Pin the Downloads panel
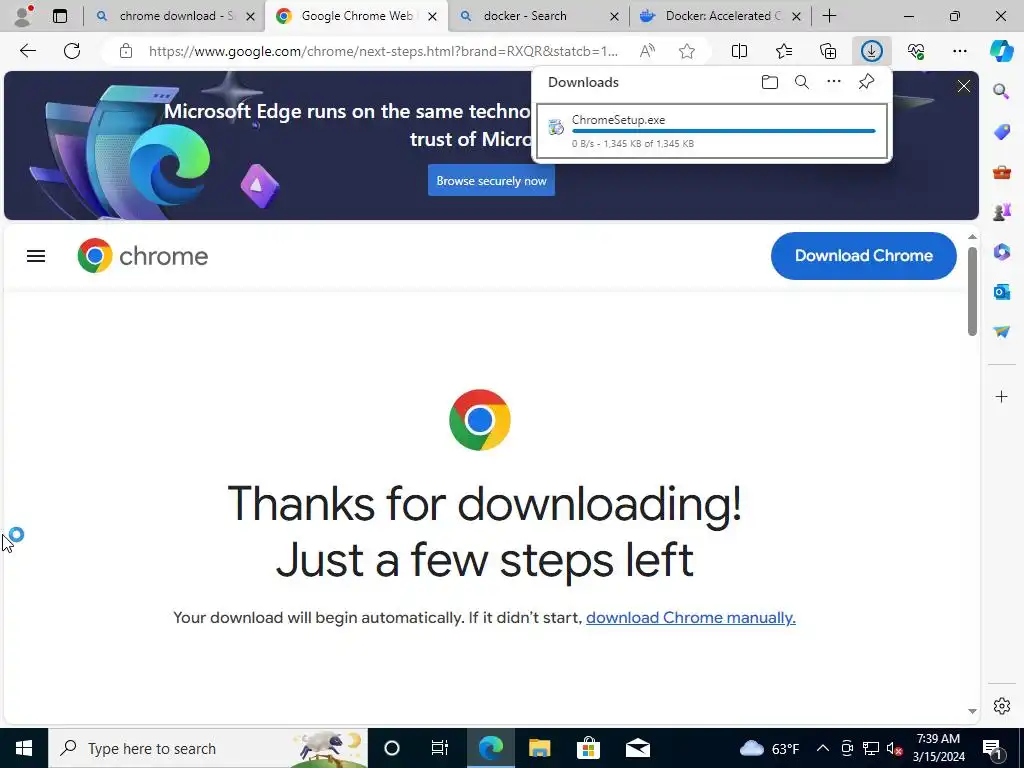Screen dimensions: 1024x768 pyautogui.click(x=866, y=82)
